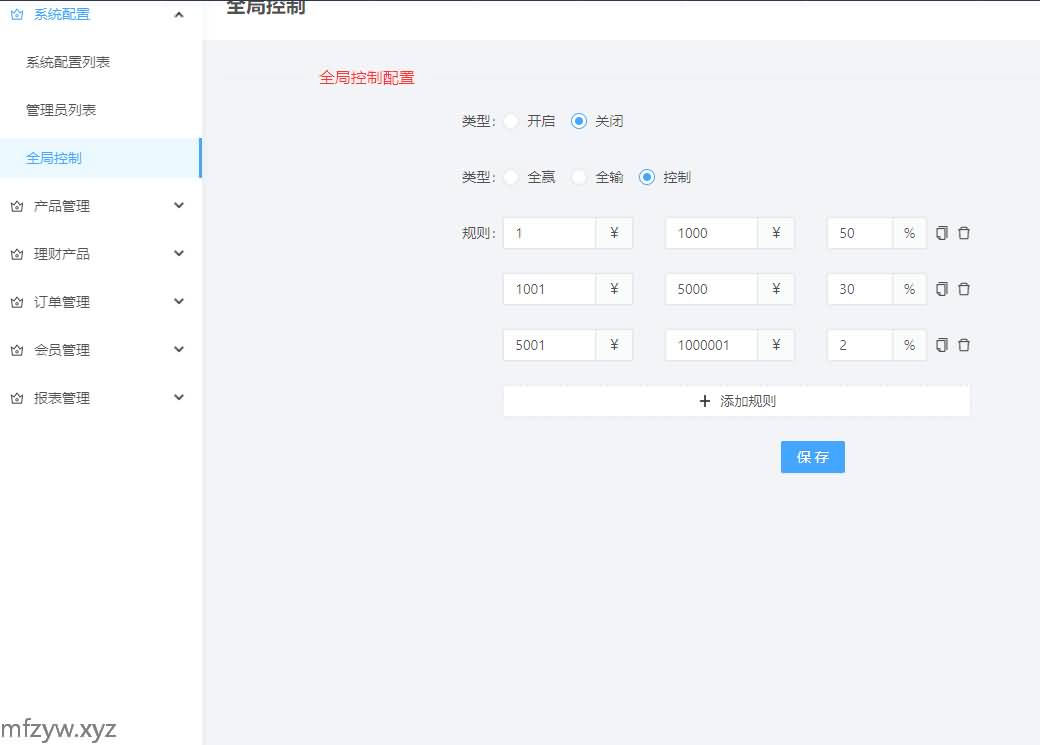
Task: Click the 1000001 amount input field
Action: 711,345
